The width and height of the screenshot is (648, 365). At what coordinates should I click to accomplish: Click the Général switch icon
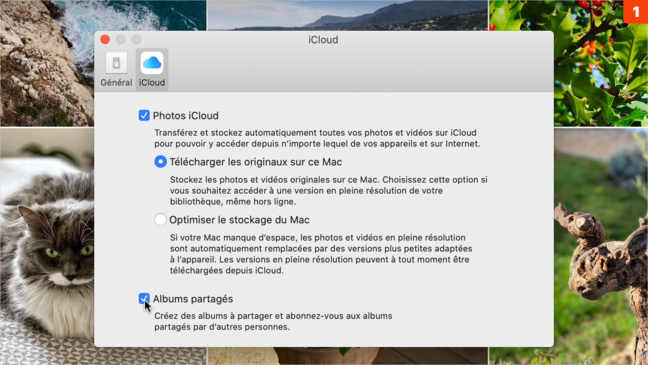116,63
